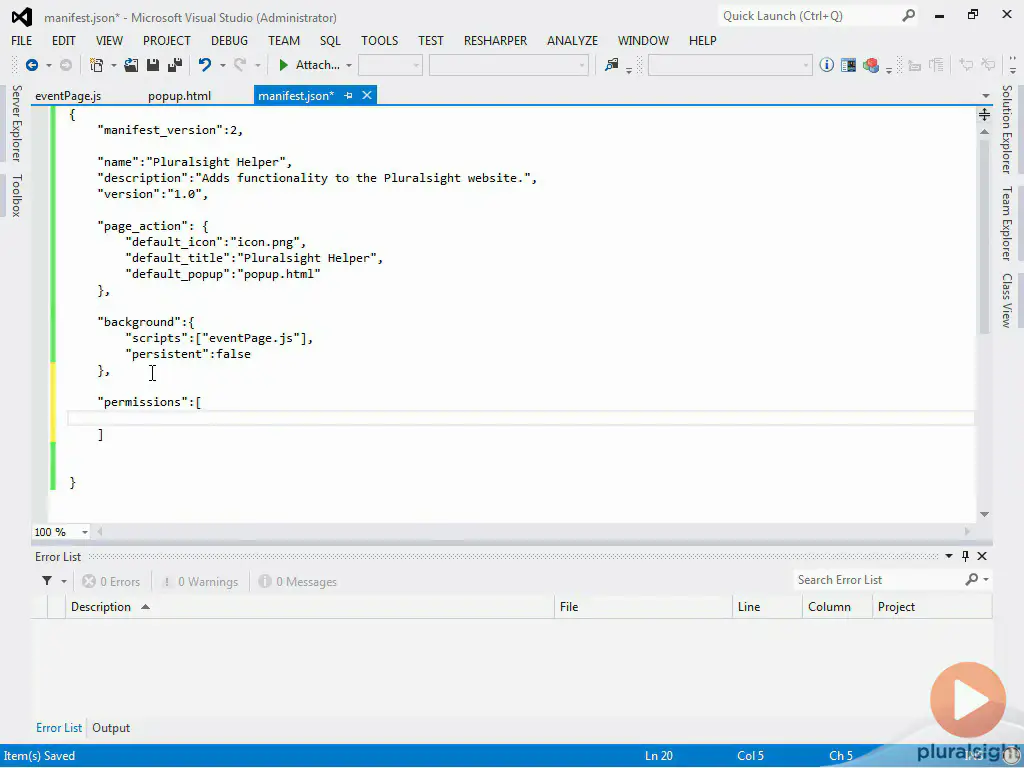Screen dimensions: 1024x768
Task: Open the Attach debug target dropdown
Action: 349,65
